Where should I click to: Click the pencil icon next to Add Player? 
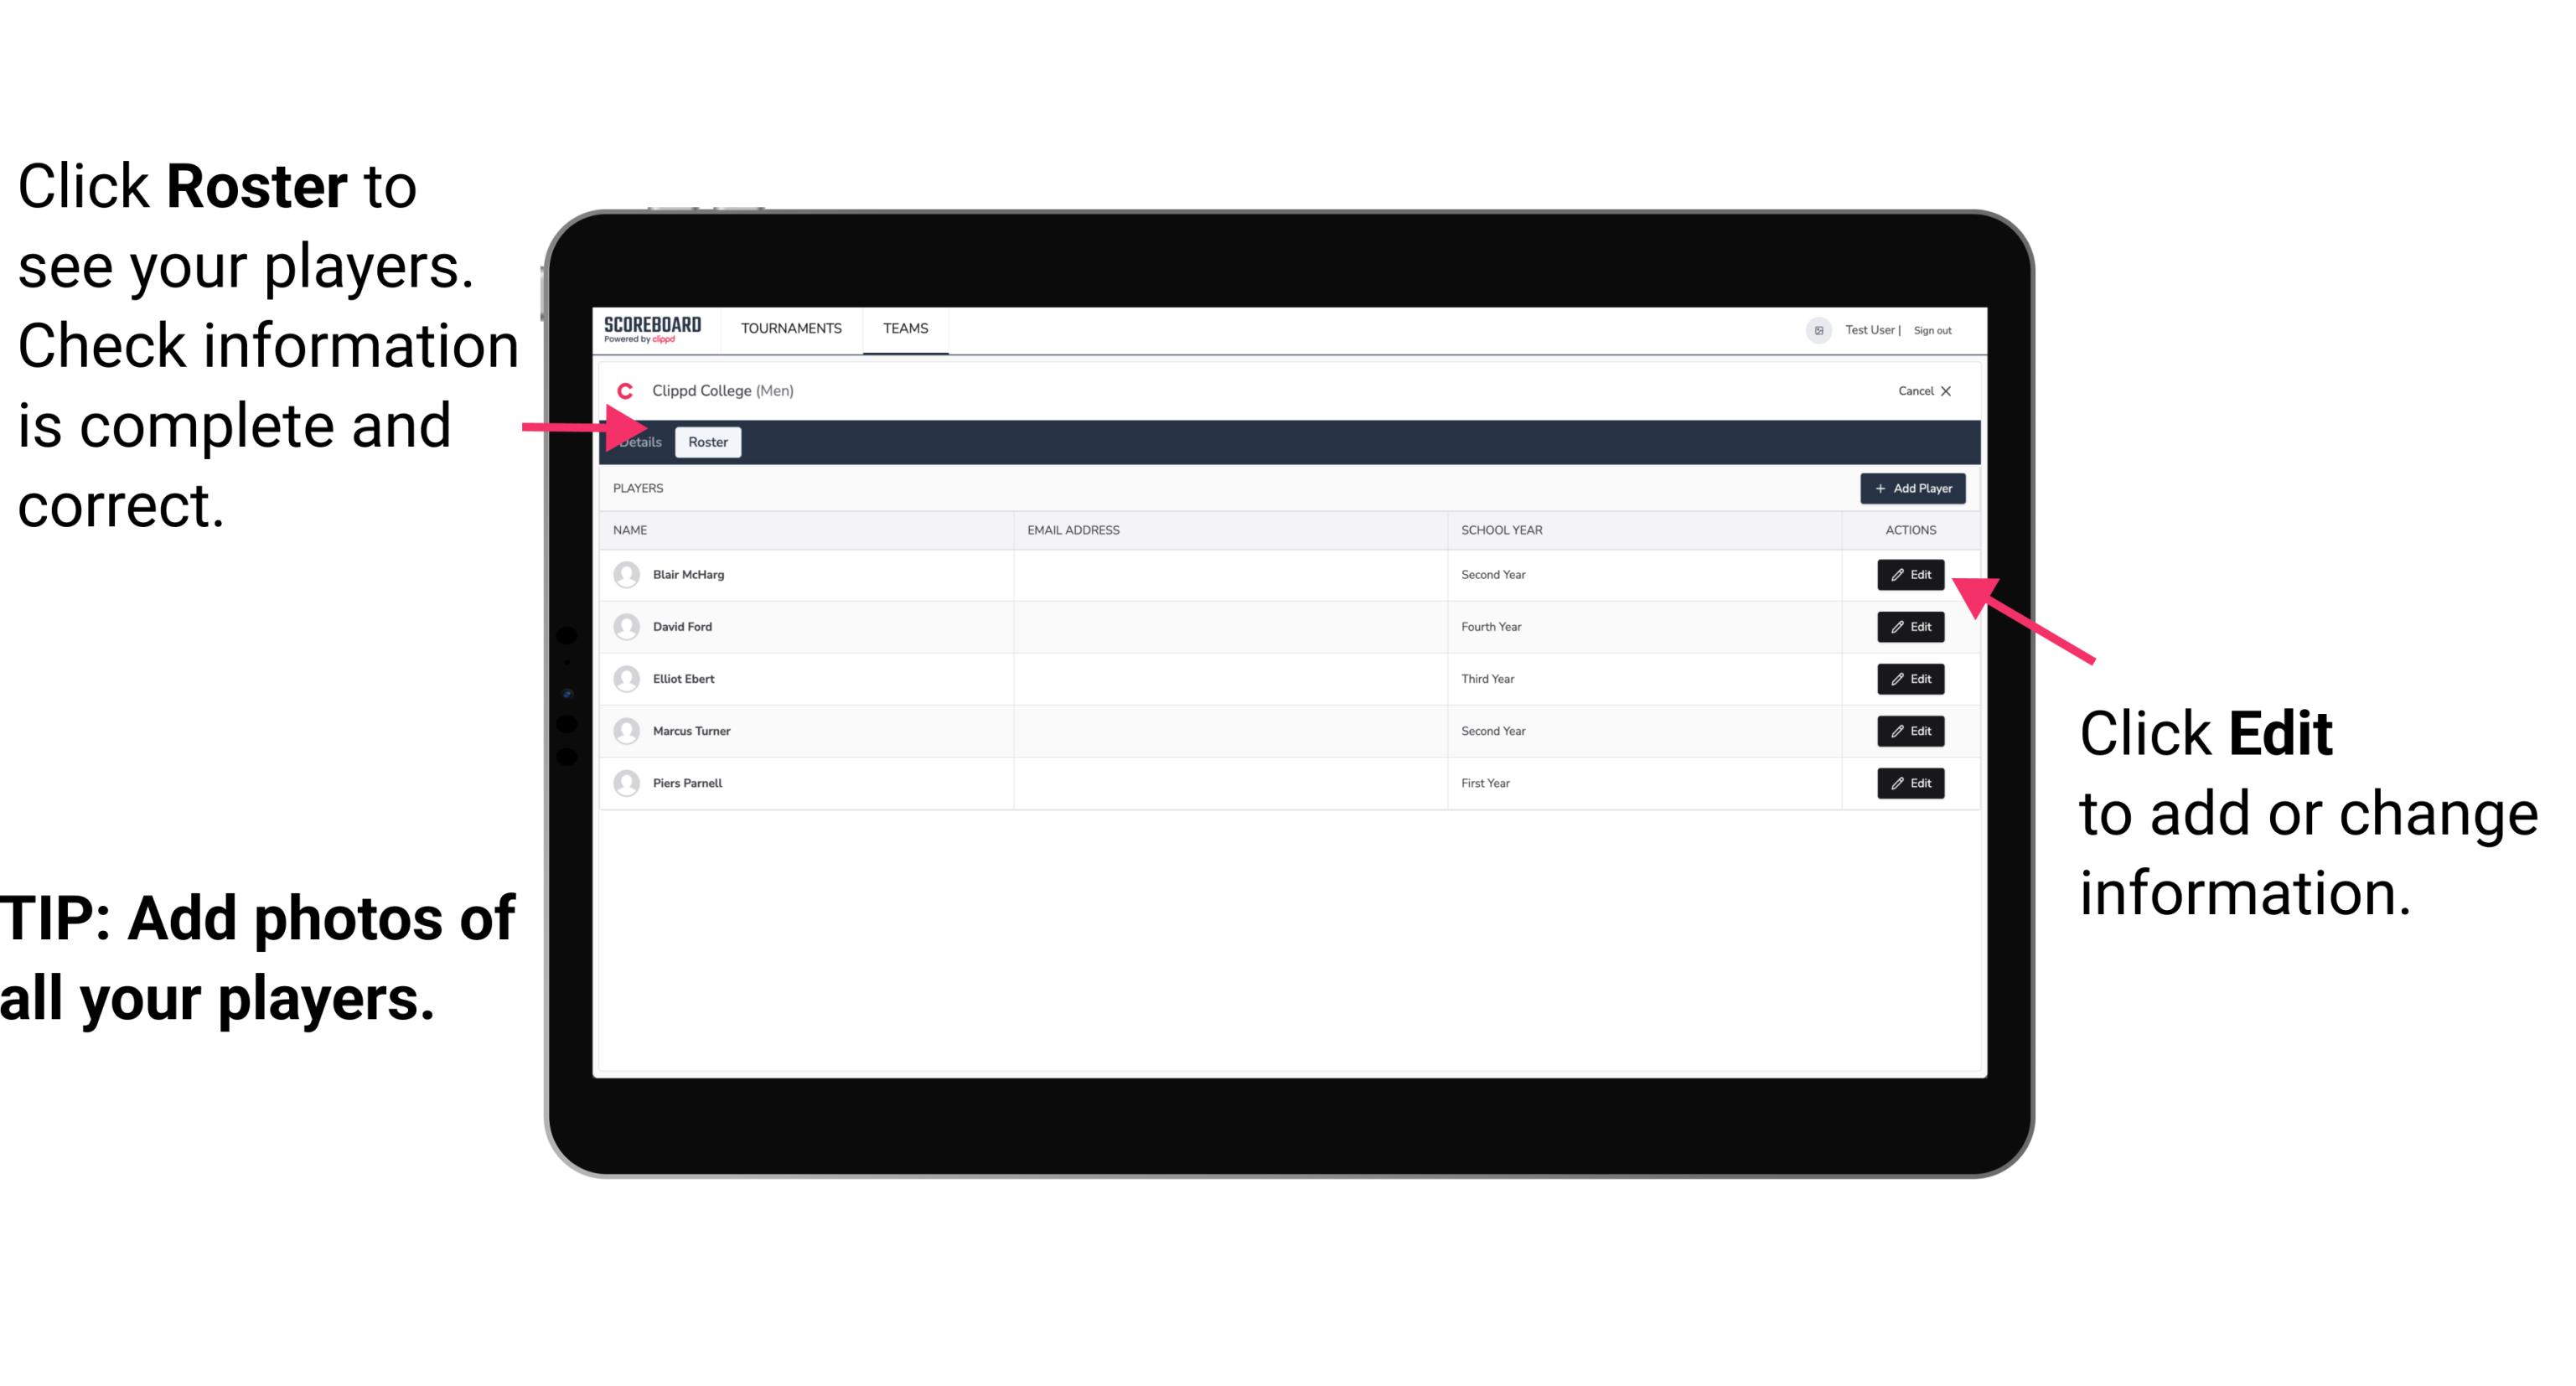(x=1899, y=575)
